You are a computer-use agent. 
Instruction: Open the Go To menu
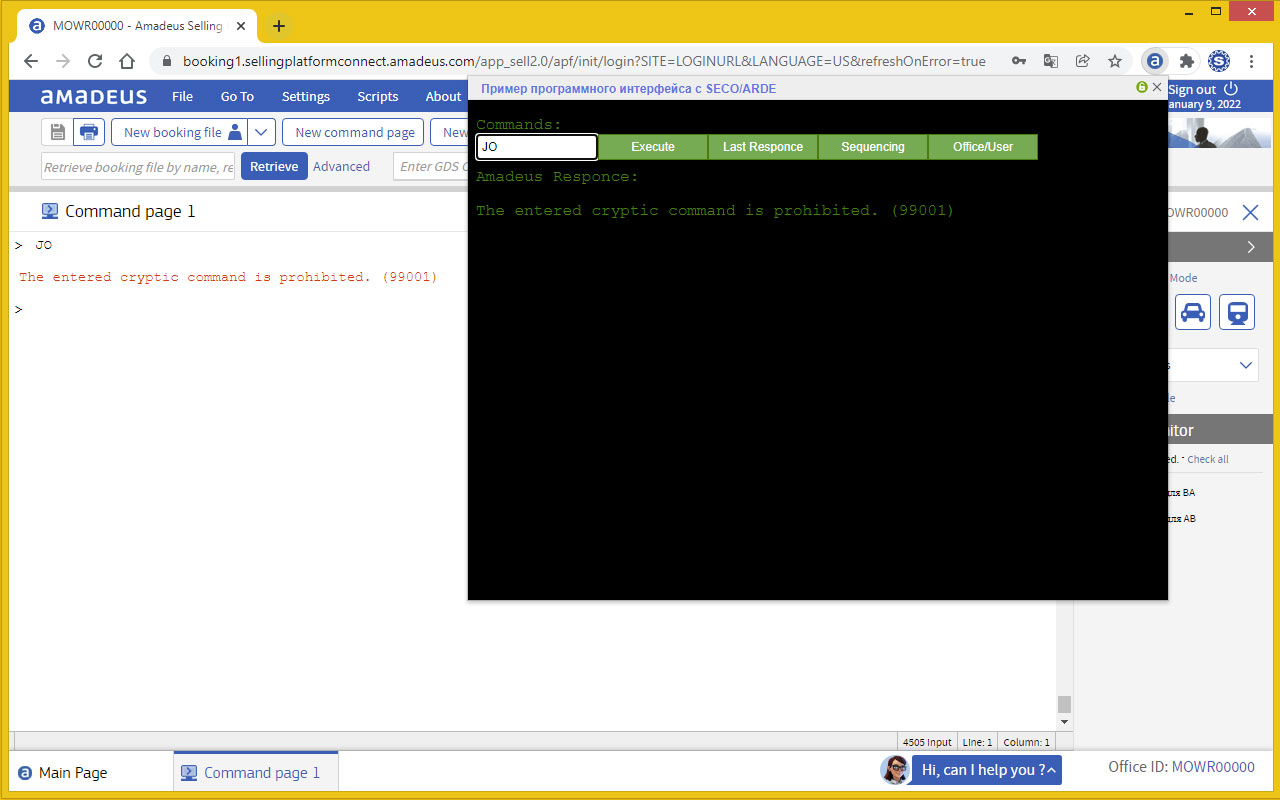pyautogui.click(x=237, y=96)
